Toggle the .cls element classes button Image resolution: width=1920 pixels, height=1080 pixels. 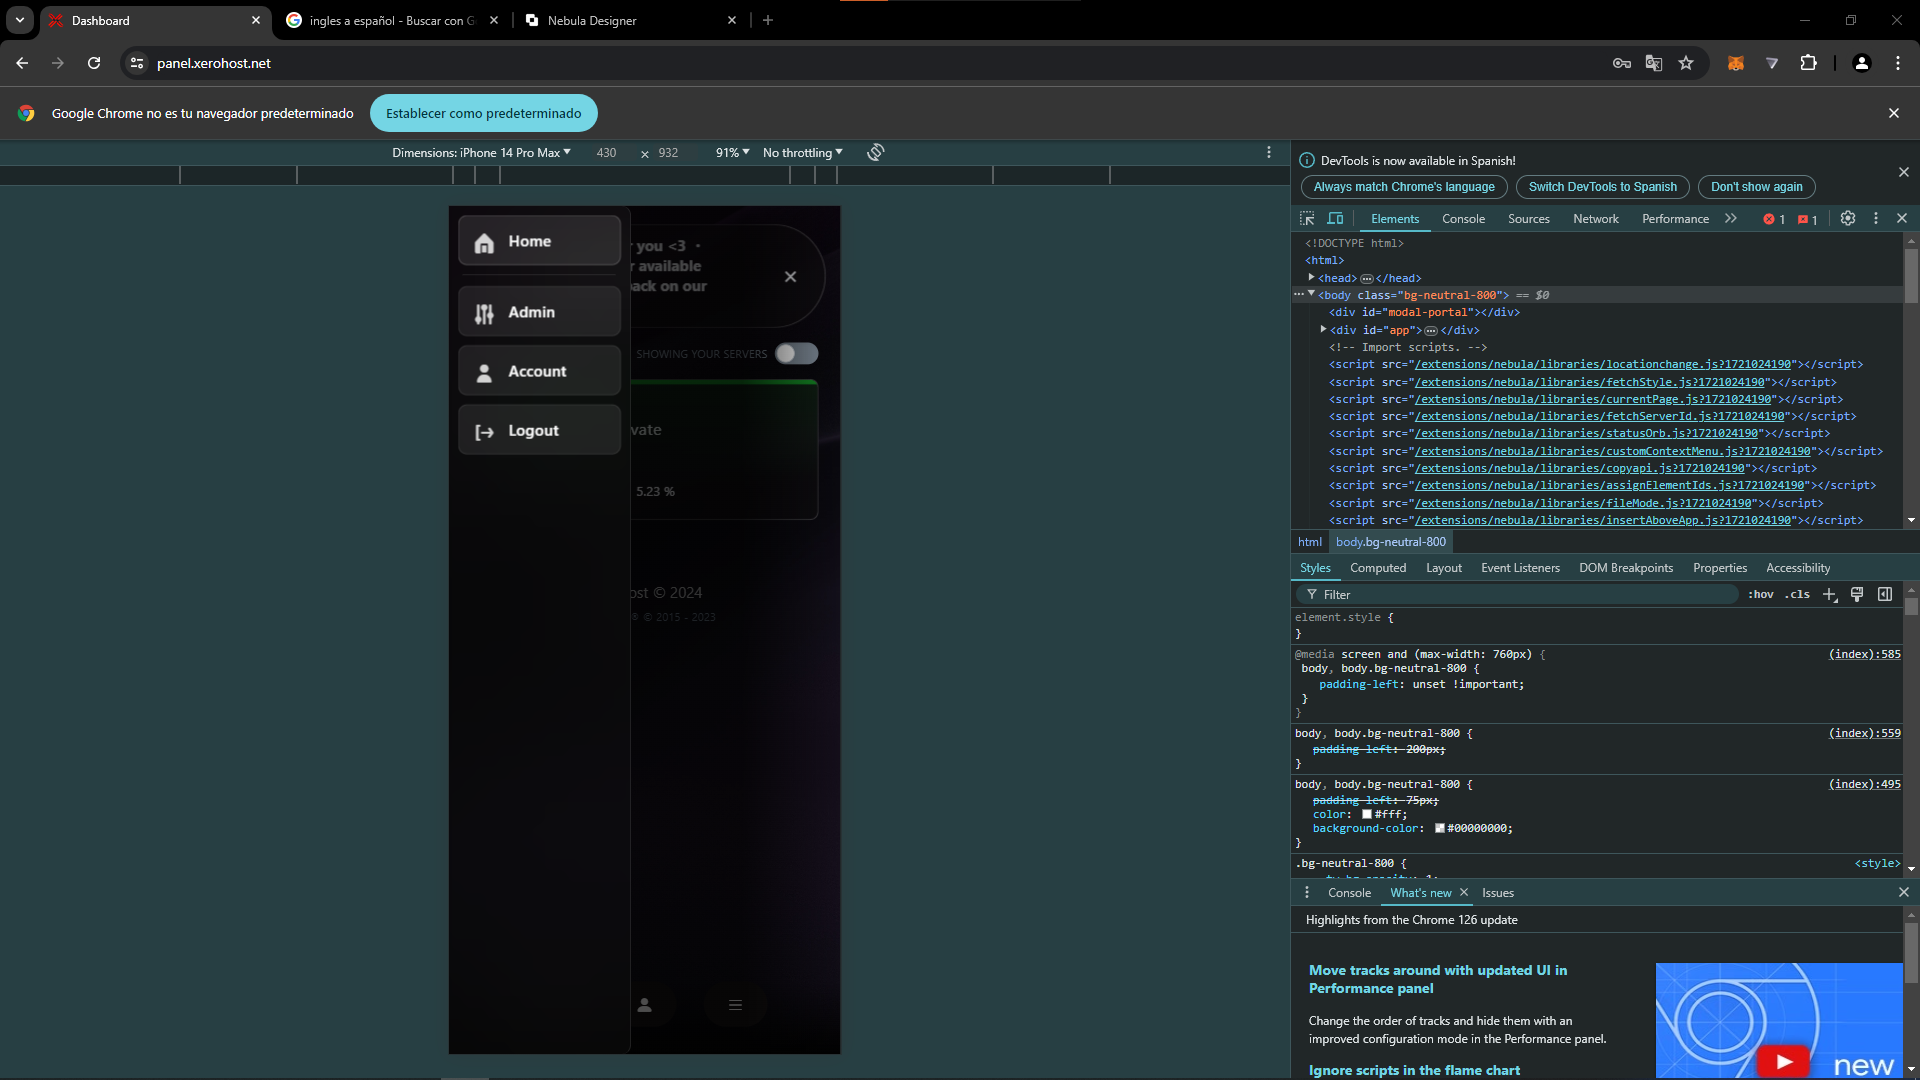click(x=1797, y=594)
